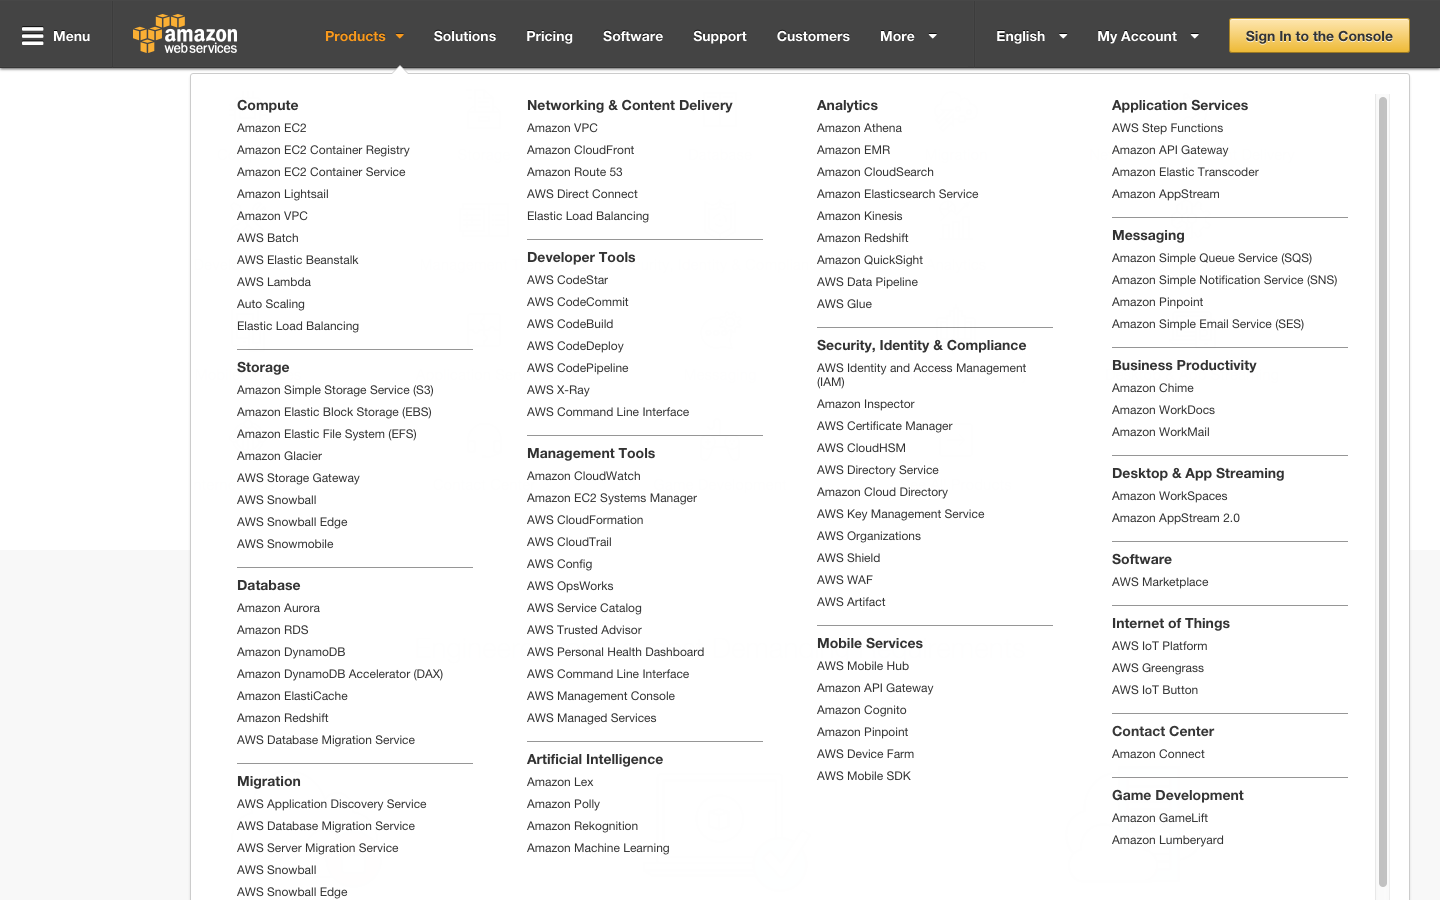Open the Amazon EC2 service page
The width and height of the screenshot is (1440, 900).
tap(271, 127)
